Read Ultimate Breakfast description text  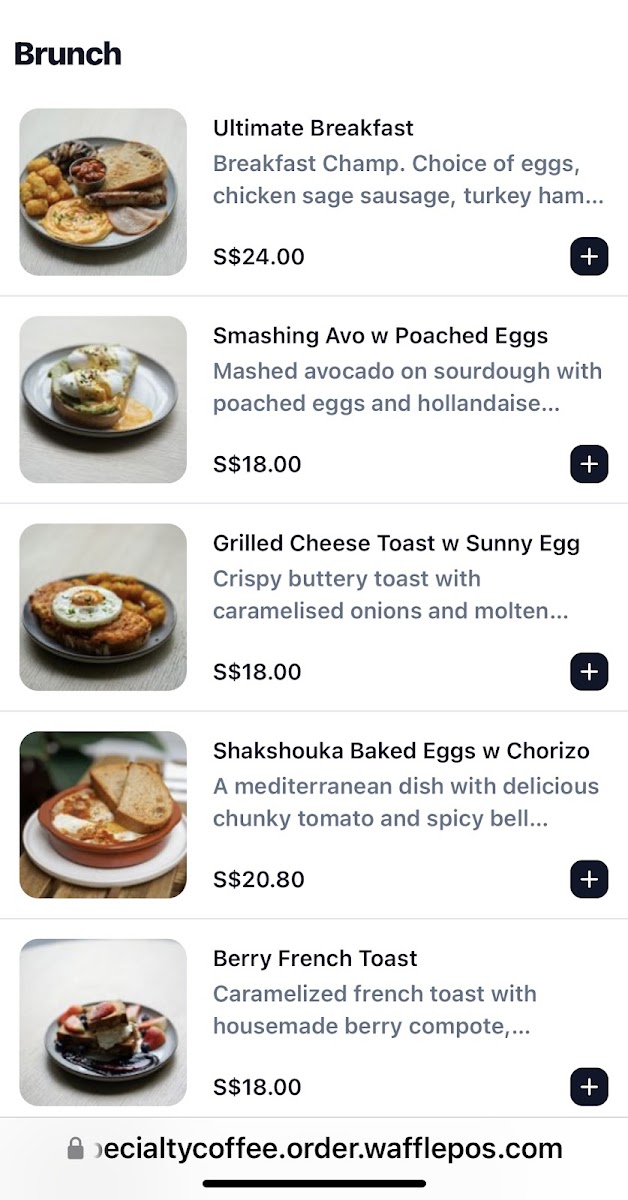tap(408, 180)
